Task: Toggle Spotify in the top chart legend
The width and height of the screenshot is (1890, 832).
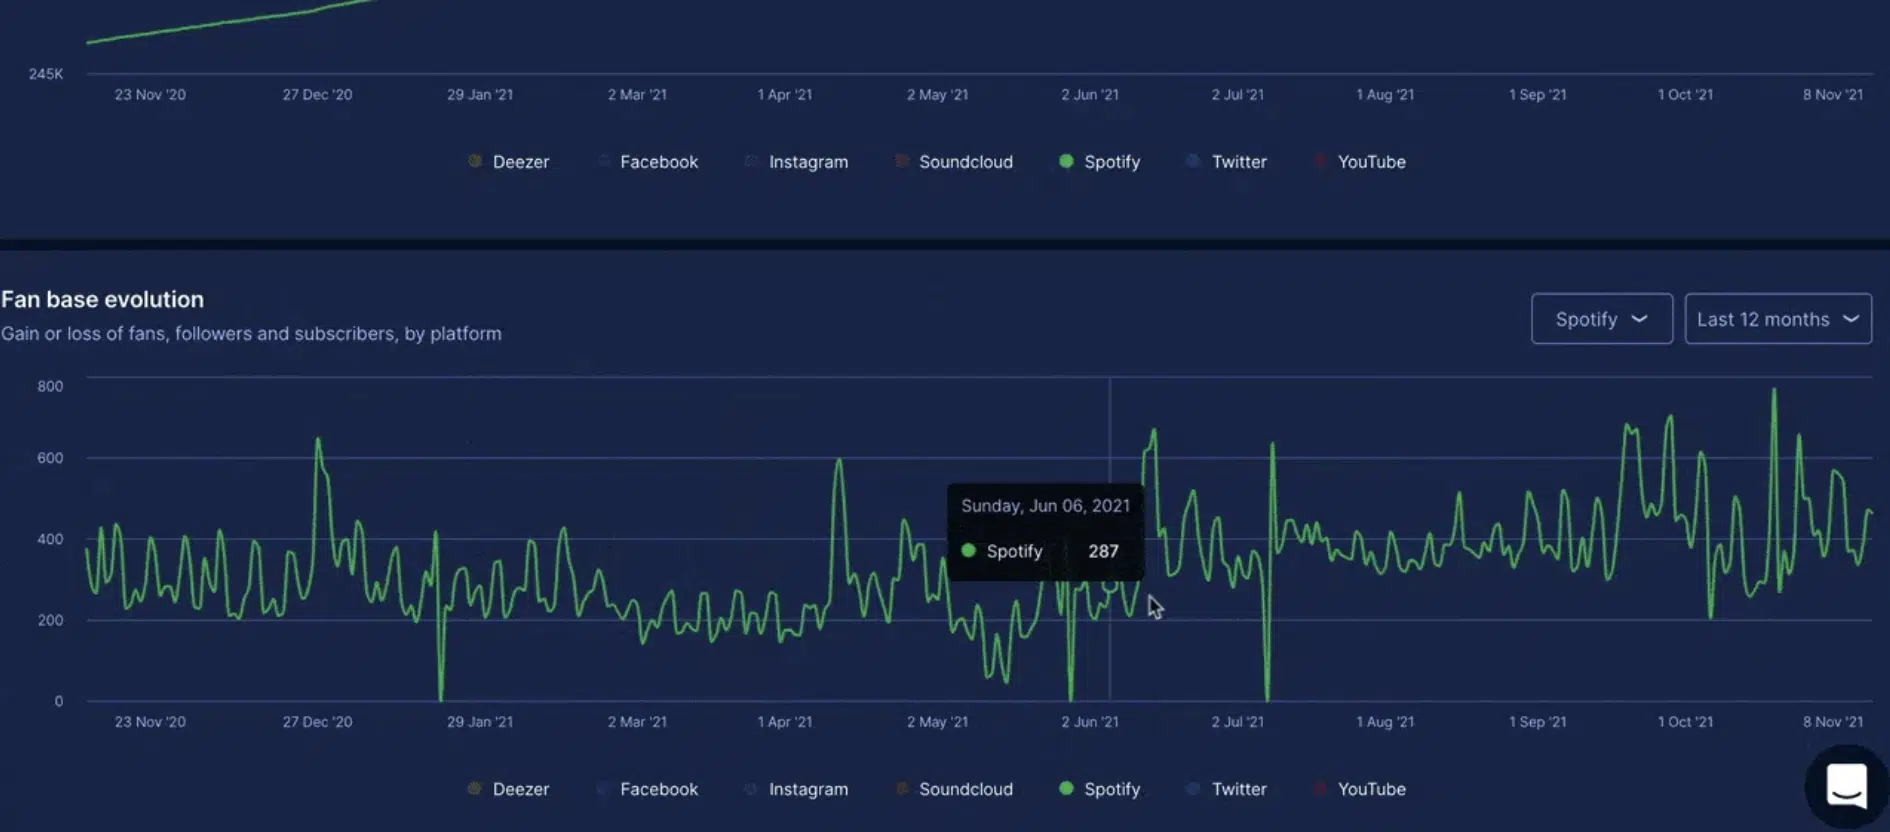Action: coord(1099,162)
